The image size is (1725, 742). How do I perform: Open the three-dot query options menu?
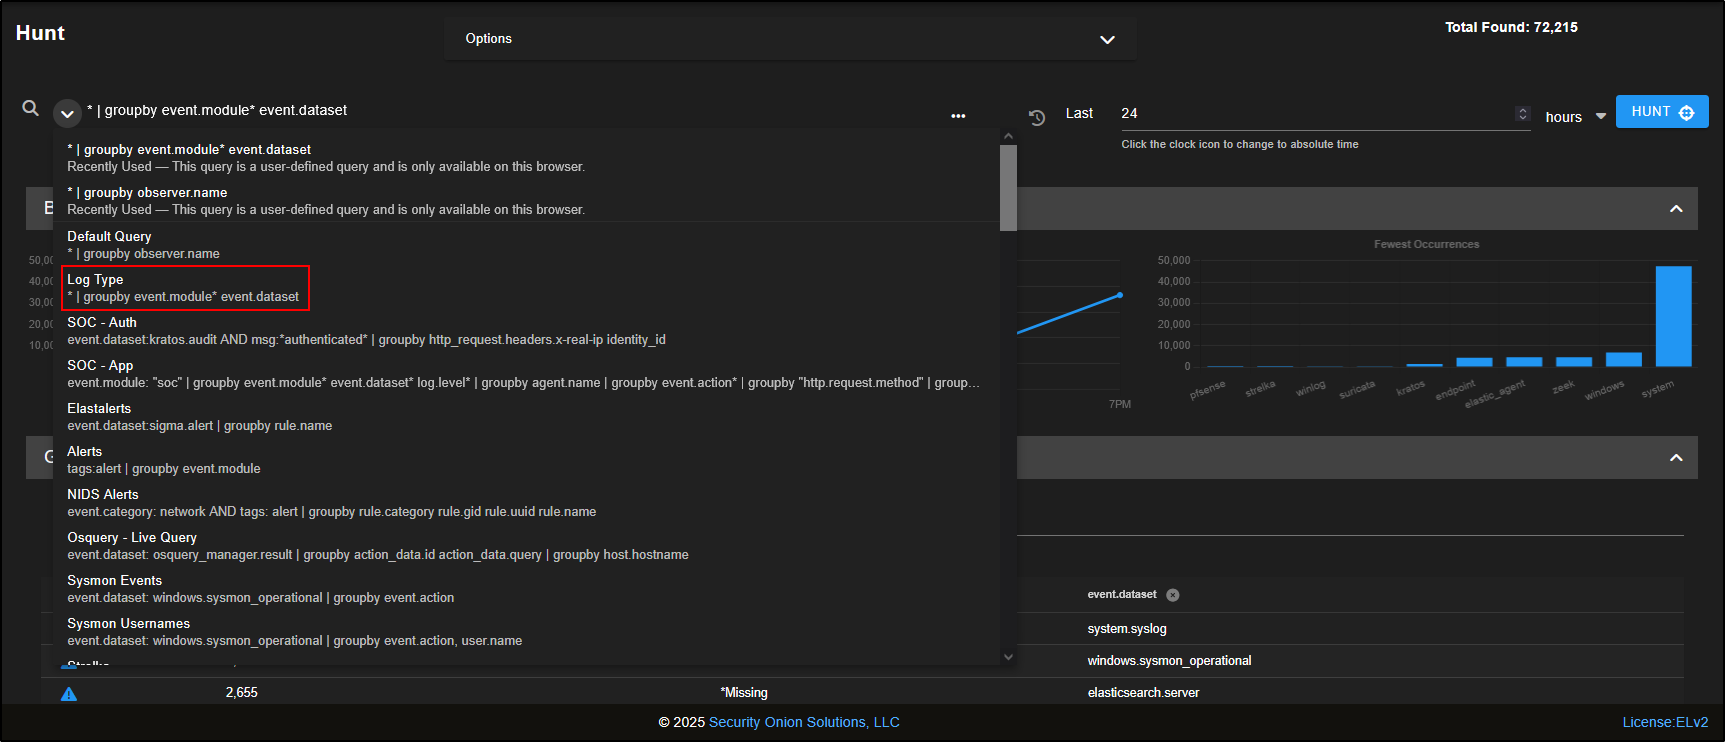(x=958, y=116)
